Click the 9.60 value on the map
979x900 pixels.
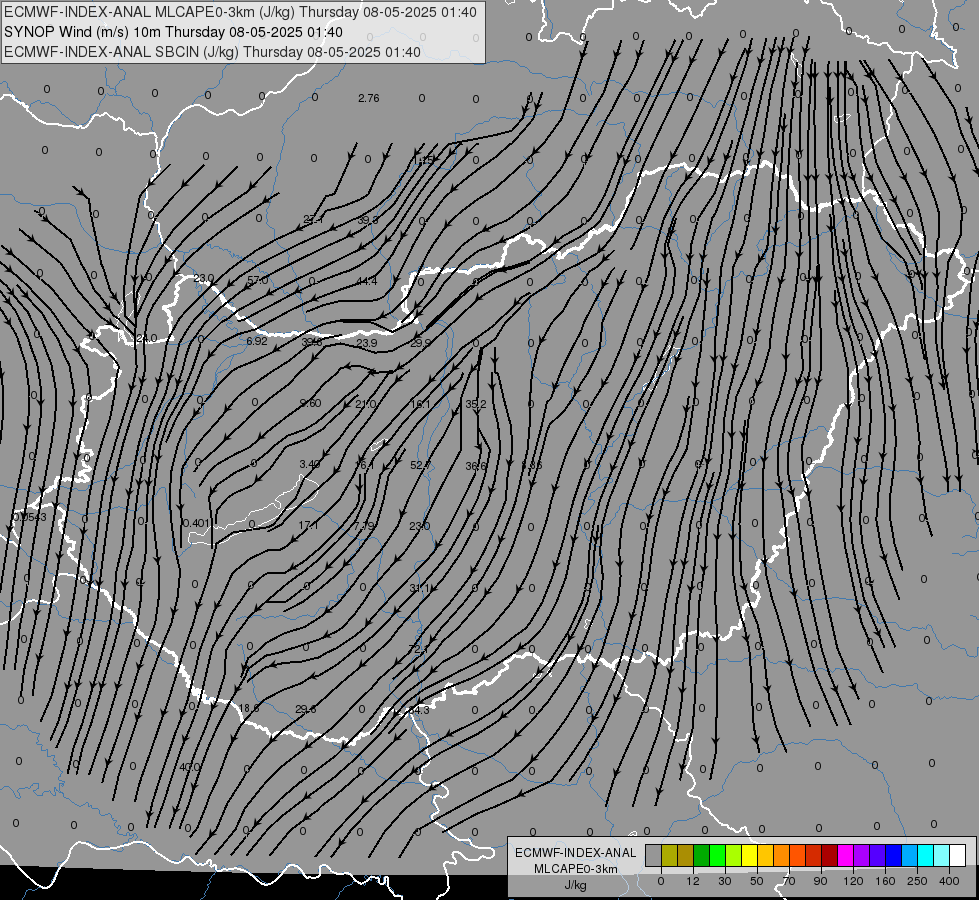tap(310, 403)
